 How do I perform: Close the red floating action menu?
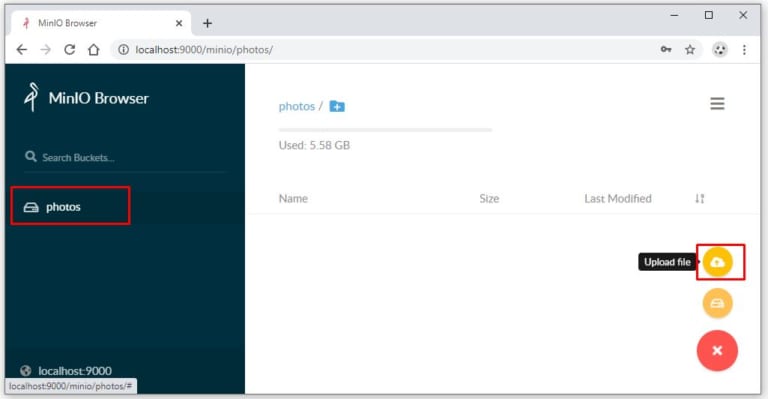click(718, 351)
